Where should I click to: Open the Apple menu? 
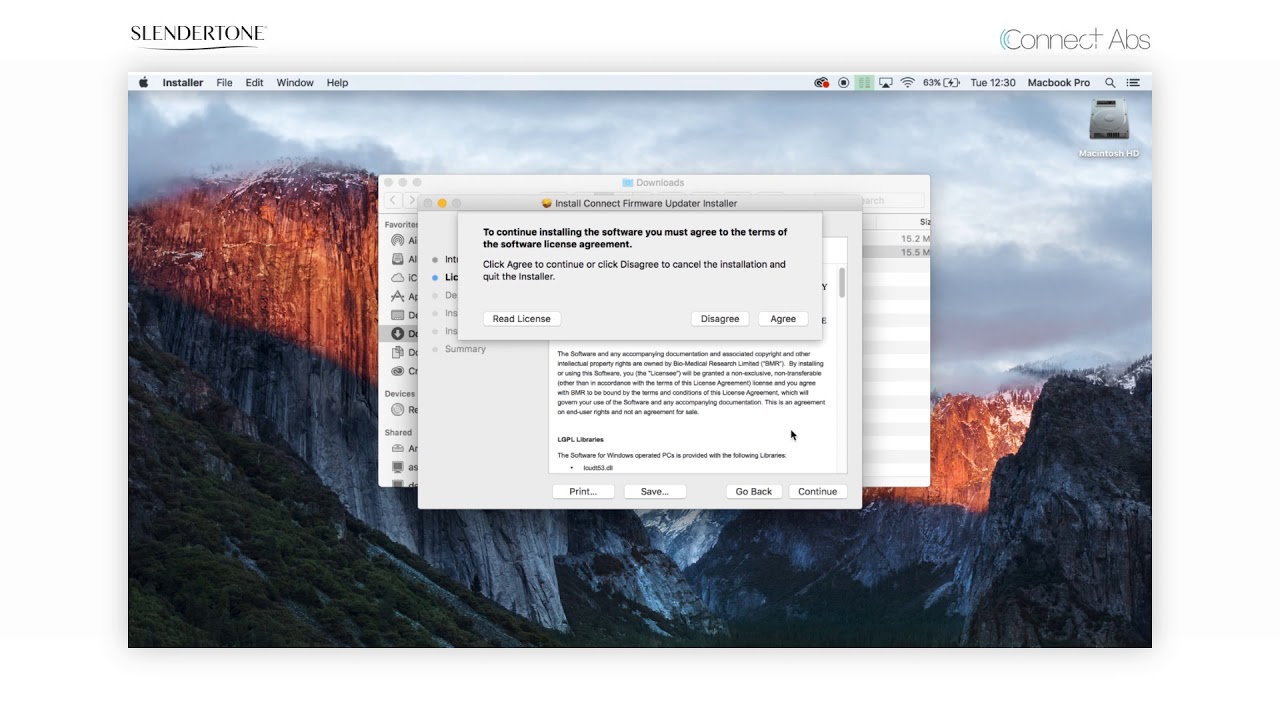tap(143, 83)
